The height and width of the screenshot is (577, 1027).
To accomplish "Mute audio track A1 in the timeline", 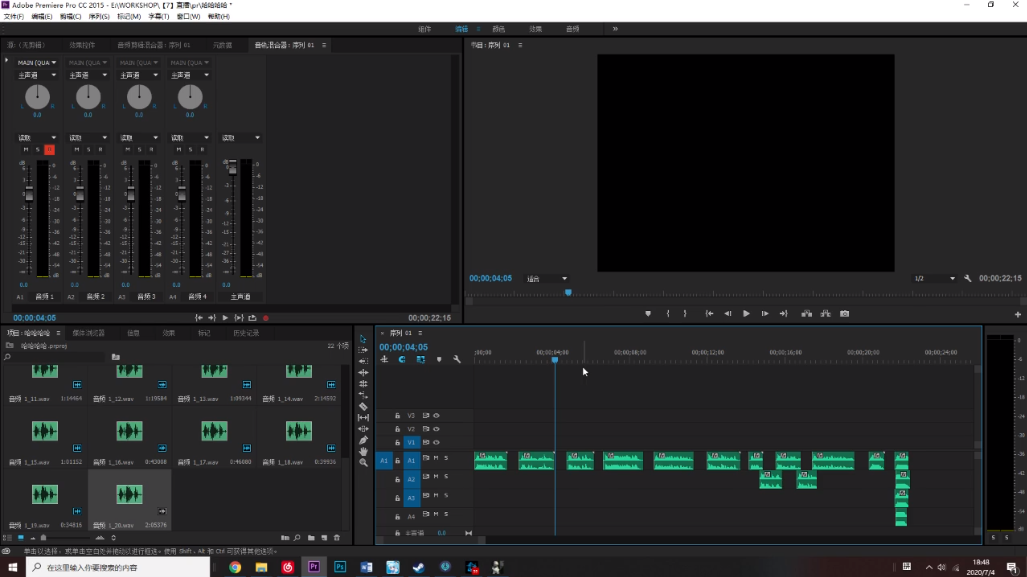I will (436, 459).
